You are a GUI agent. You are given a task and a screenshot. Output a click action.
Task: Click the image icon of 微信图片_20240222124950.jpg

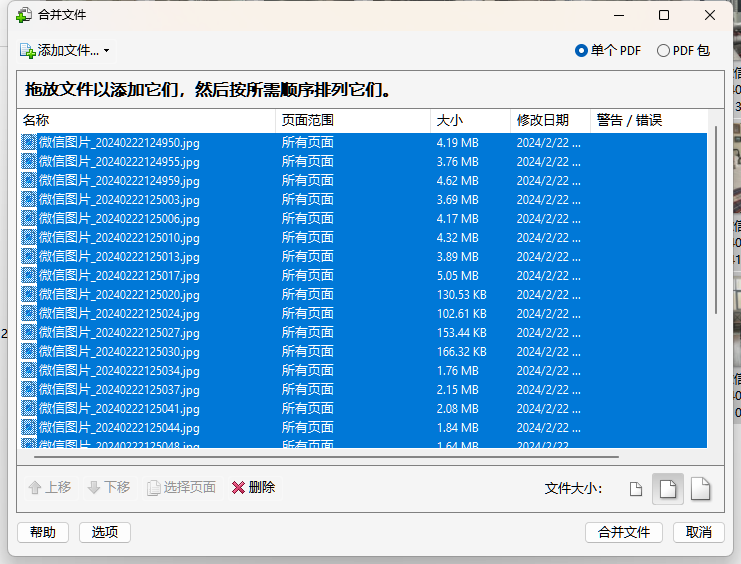pyautogui.click(x=29, y=142)
